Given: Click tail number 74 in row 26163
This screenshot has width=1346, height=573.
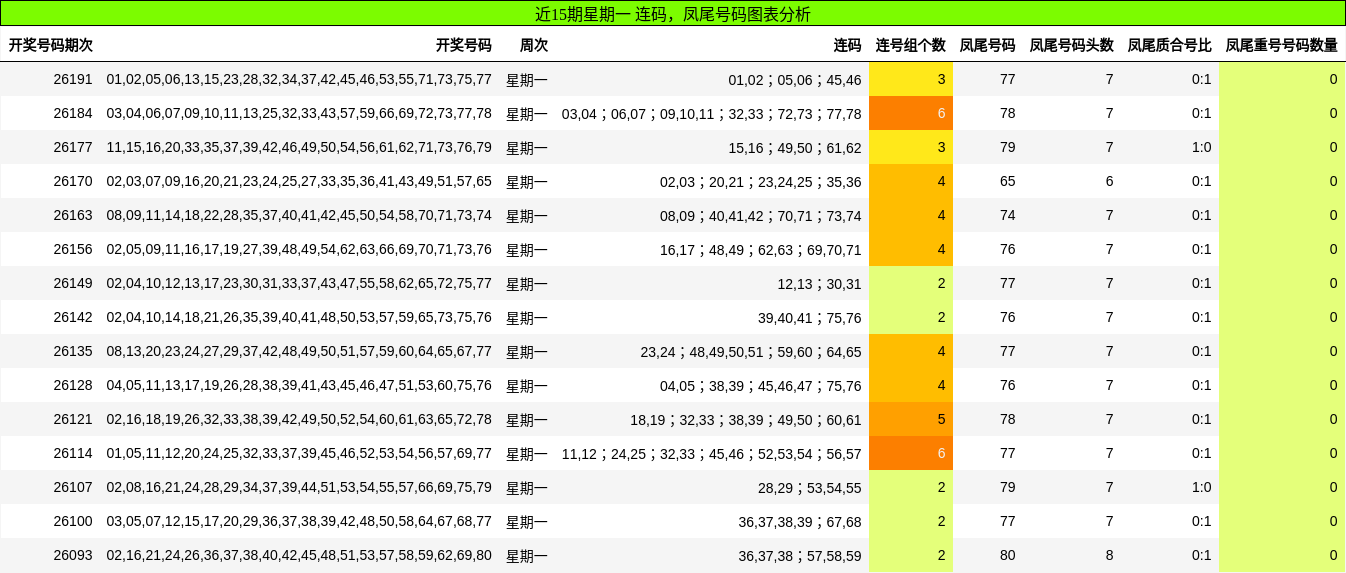Looking at the screenshot, I should (1007, 215).
